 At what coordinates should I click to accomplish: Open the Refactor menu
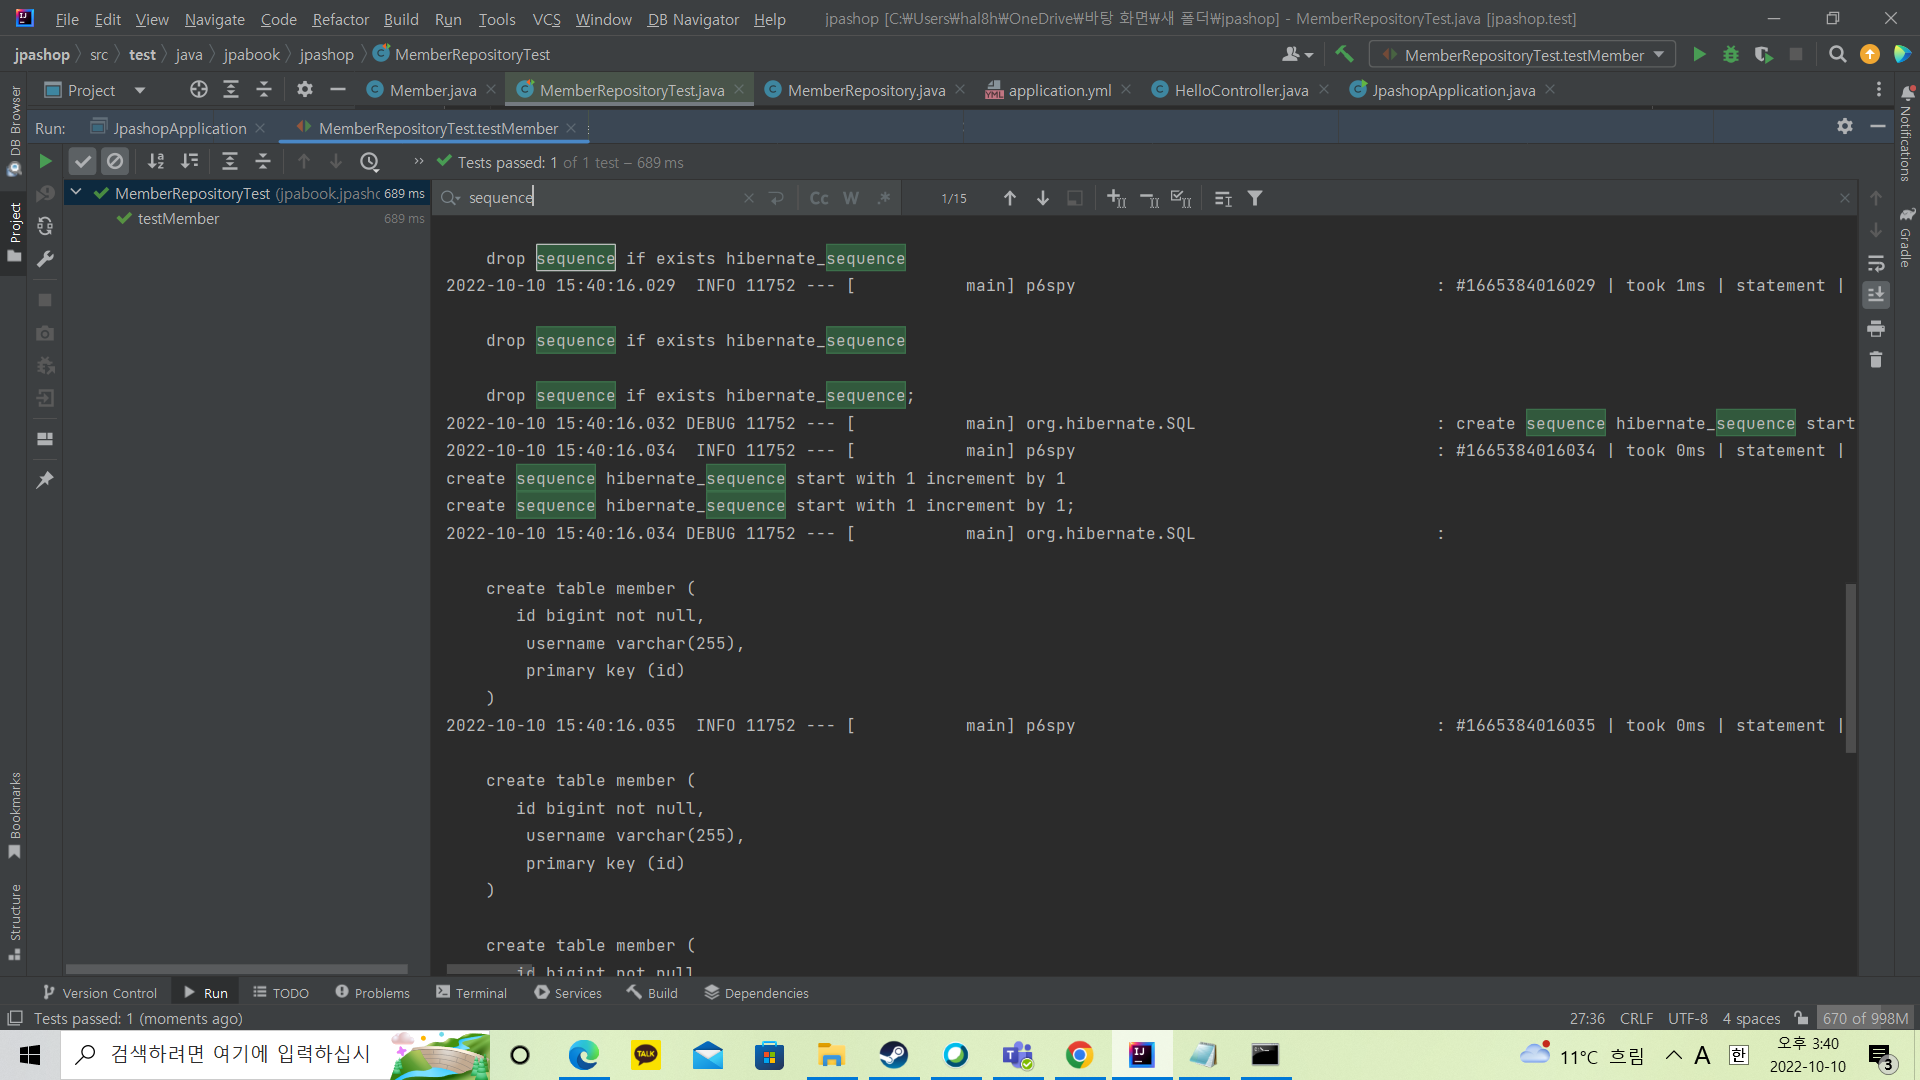pyautogui.click(x=340, y=19)
